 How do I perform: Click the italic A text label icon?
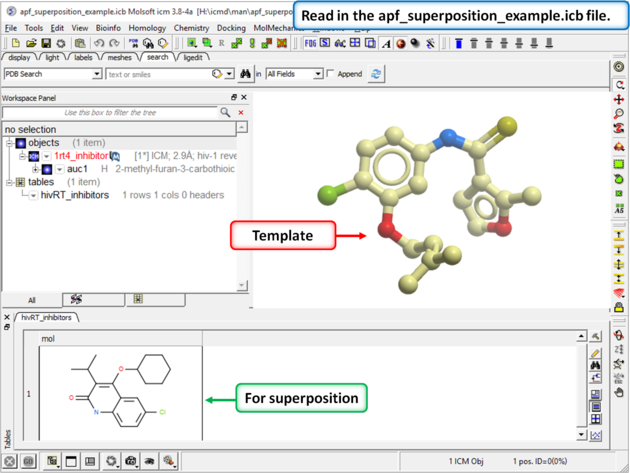tap(386, 44)
